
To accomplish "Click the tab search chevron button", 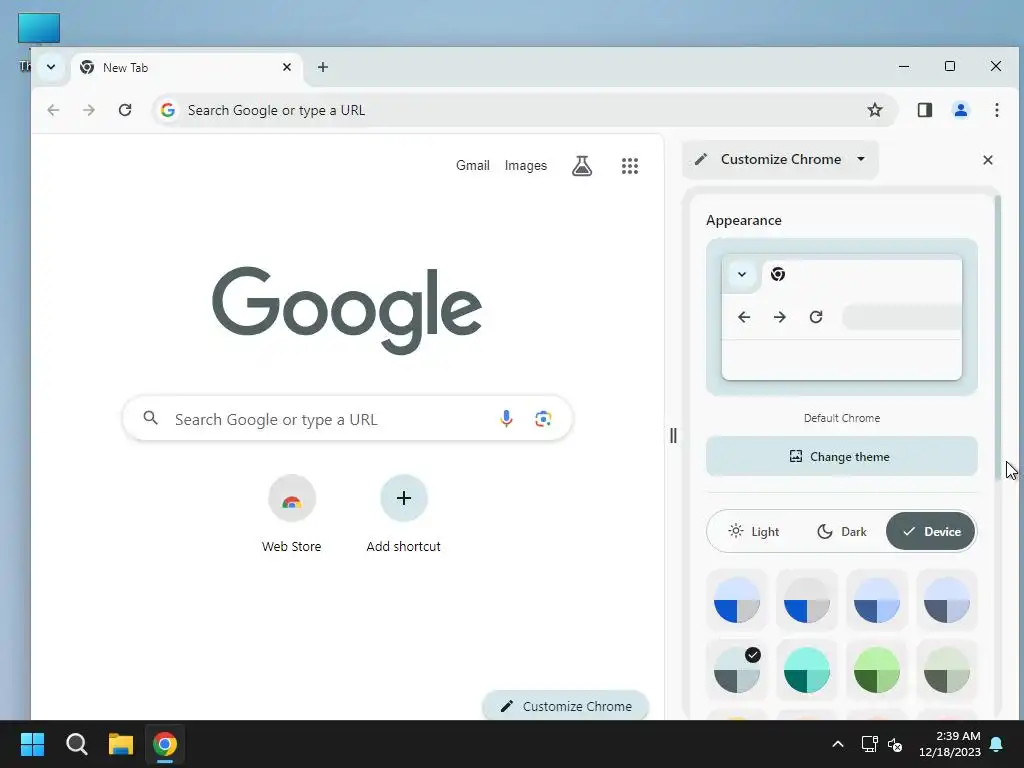I will tap(51, 67).
